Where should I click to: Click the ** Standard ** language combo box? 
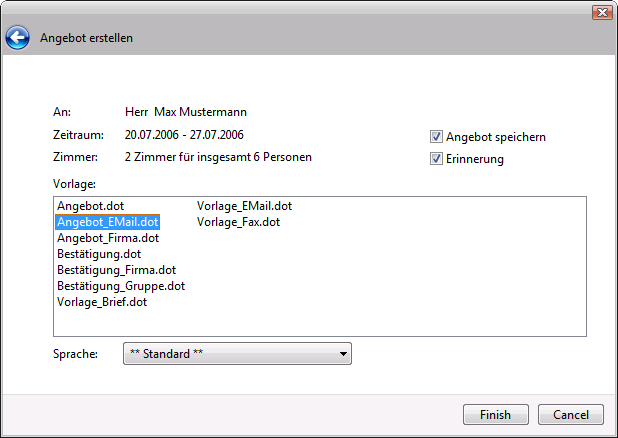tap(237, 354)
